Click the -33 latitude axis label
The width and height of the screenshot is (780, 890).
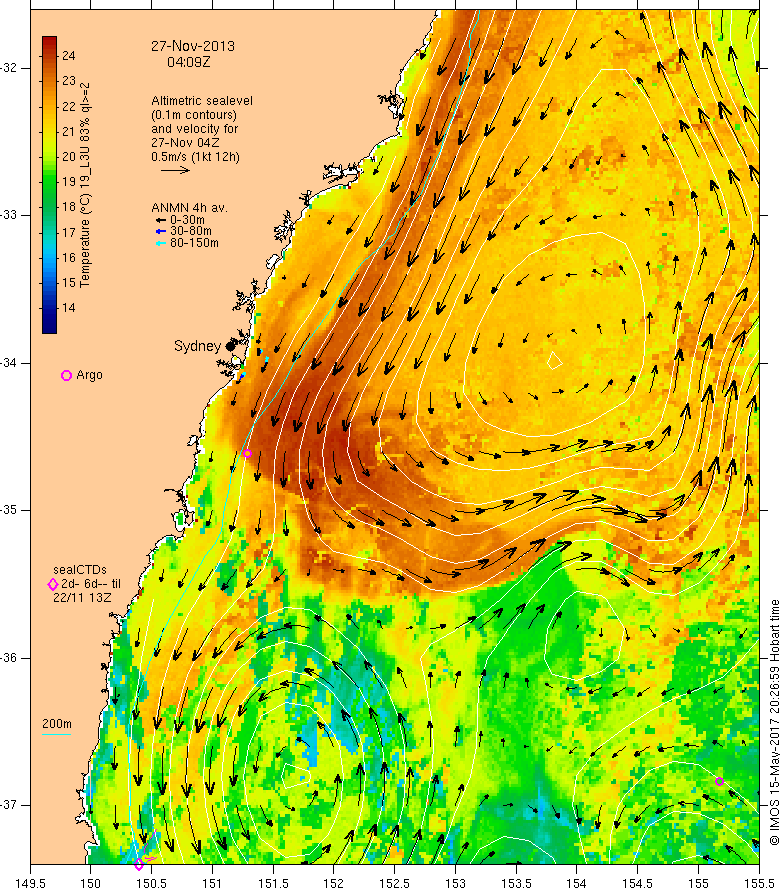[x=8, y=215]
